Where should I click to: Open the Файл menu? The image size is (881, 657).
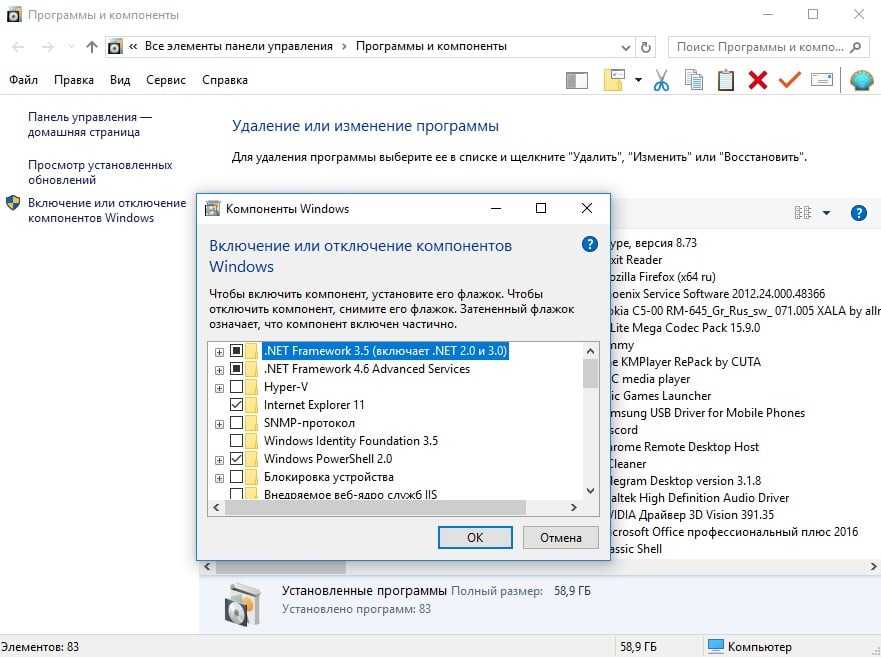24,80
